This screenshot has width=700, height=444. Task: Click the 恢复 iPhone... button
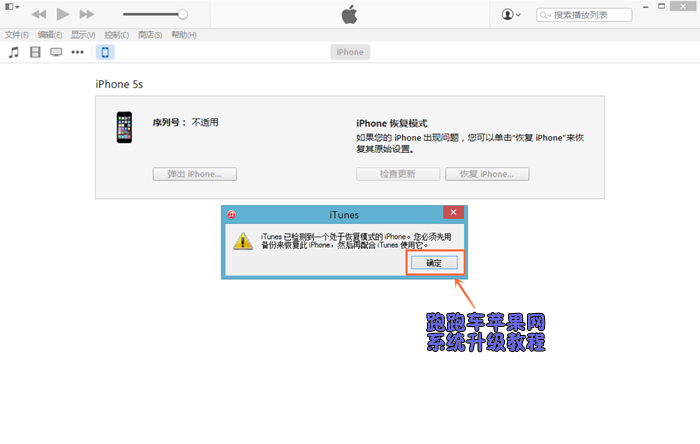[x=487, y=174]
